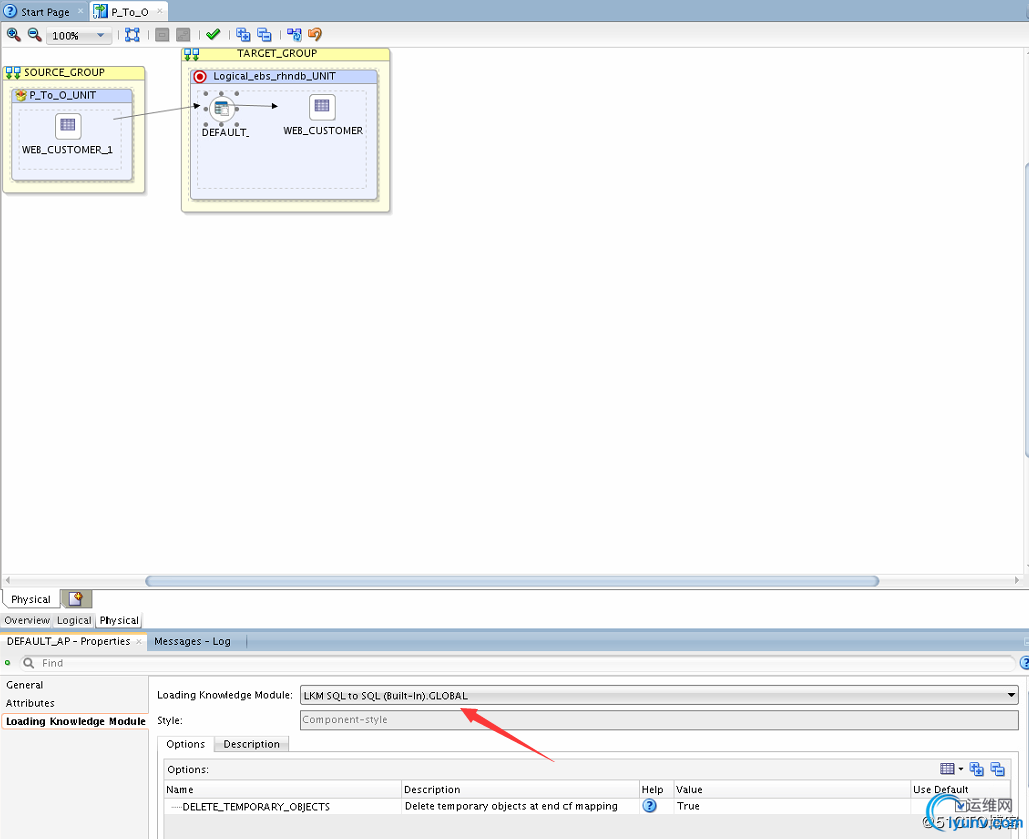Screen dimensions: 1029x839
Task: Select the General properties section
Action: (x=24, y=685)
